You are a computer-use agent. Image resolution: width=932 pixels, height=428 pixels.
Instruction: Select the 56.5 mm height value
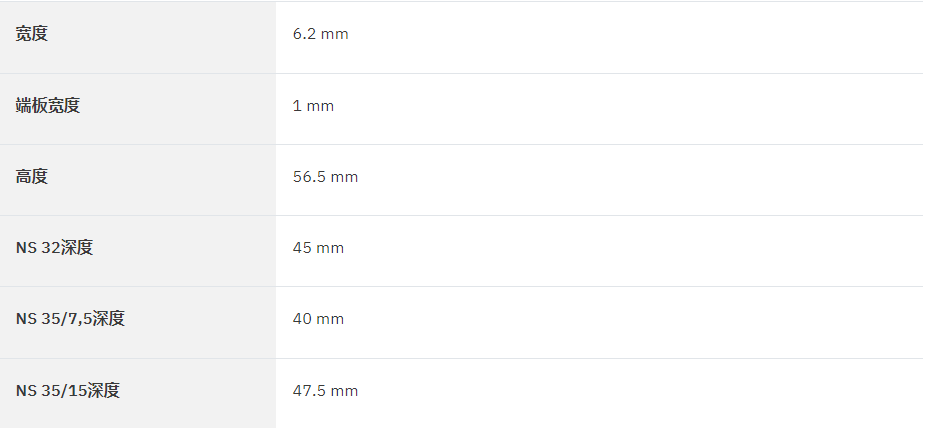click(325, 177)
